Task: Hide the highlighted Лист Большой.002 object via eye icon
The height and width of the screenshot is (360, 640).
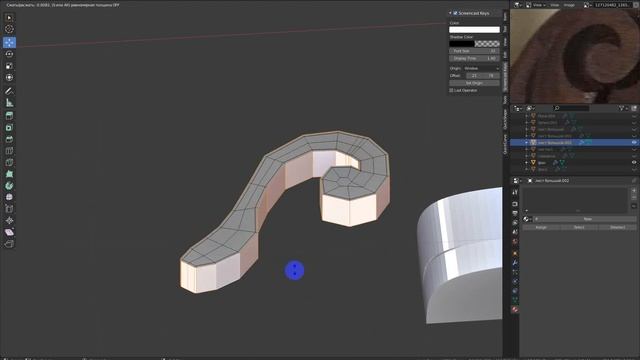Action: click(634, 142)
